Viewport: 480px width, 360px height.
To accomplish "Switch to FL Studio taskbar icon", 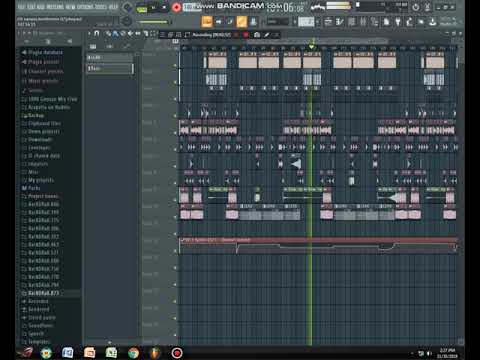I will [155, 353].
